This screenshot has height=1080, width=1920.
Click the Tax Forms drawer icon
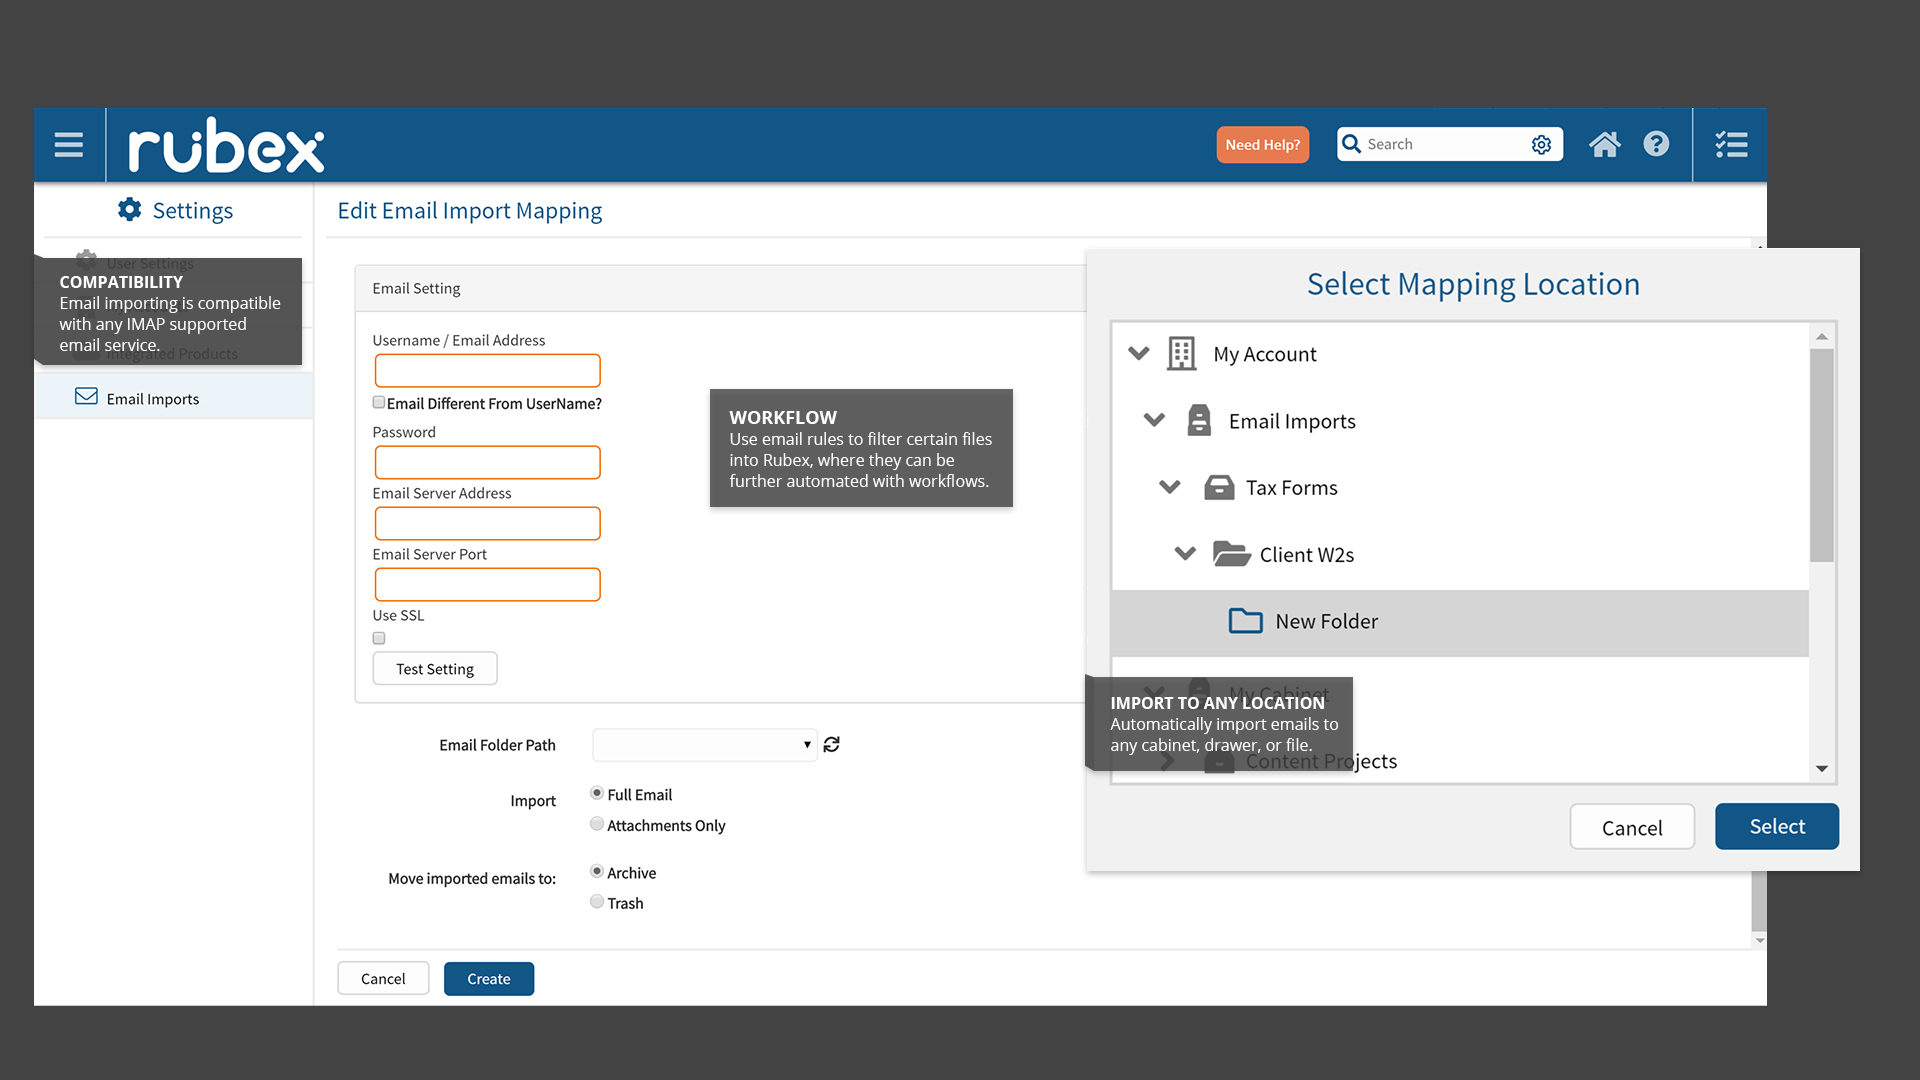1219,487
